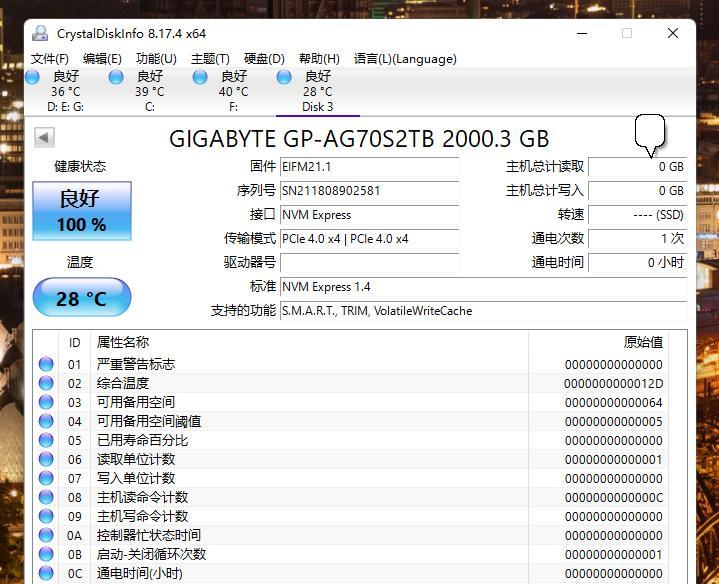The image size is (719, 584).
Task: Click the 良好 100 % health status button
Action: pyautogui.click(x=82, y=211)
